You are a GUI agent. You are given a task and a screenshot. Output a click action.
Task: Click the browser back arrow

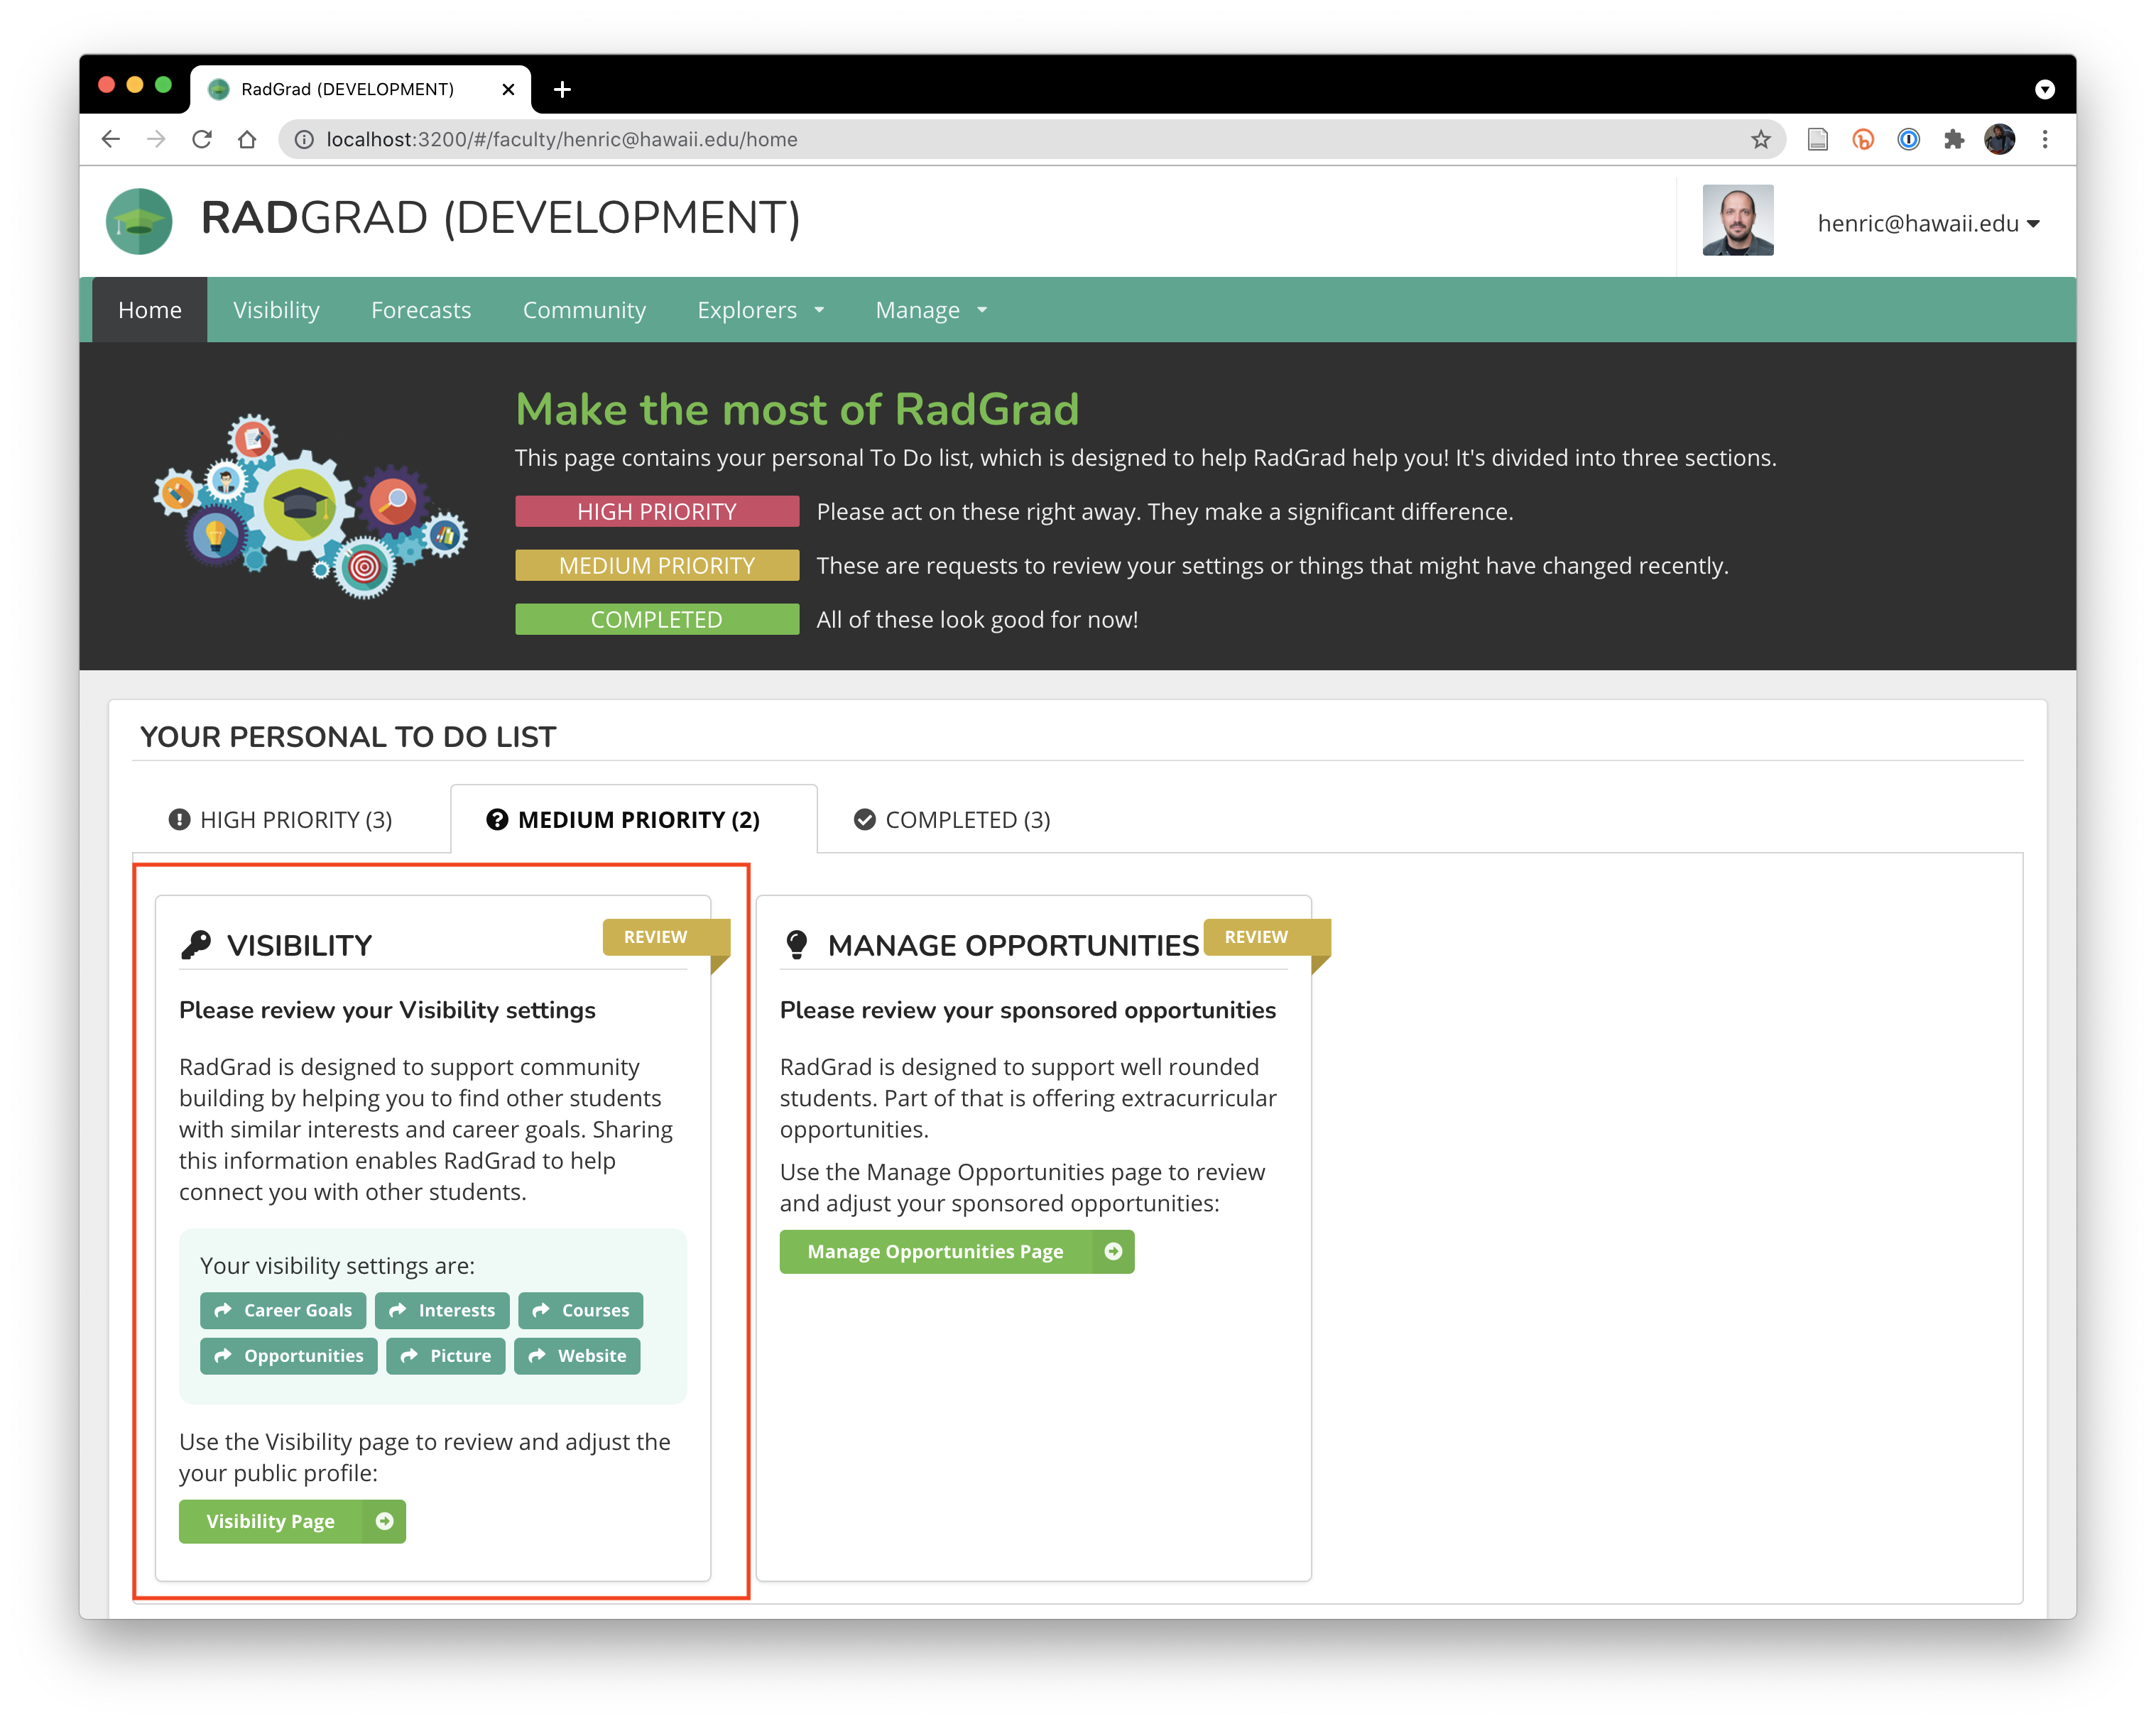pos(111,139)
